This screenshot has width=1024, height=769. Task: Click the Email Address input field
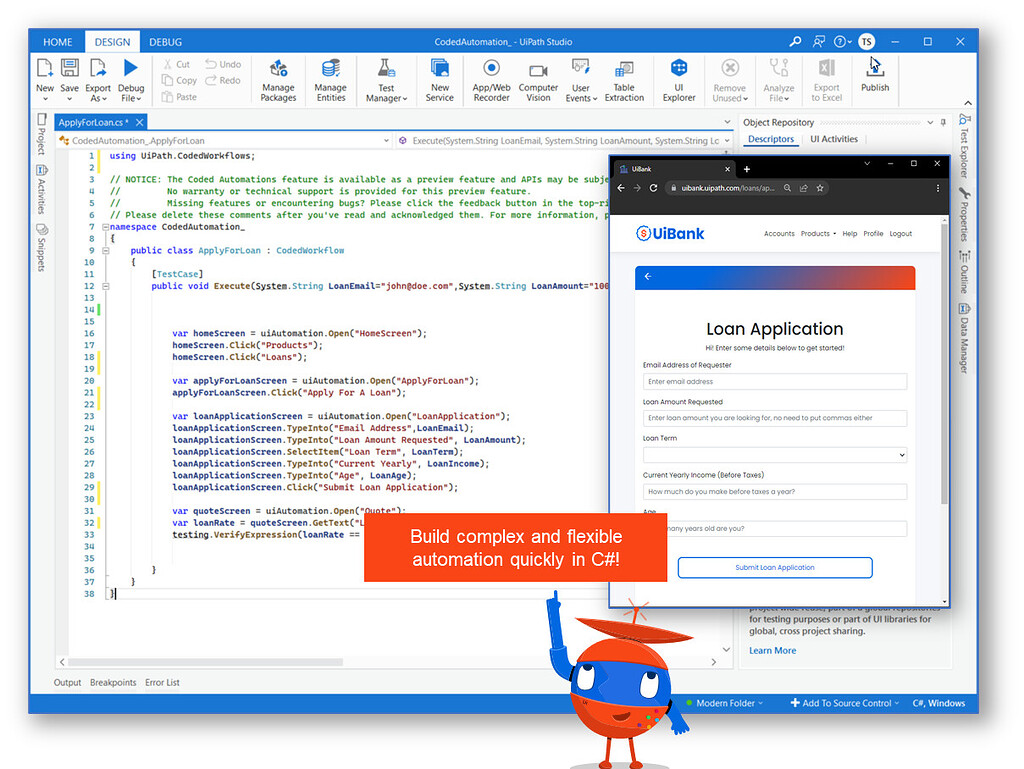[x=775, y=381]
